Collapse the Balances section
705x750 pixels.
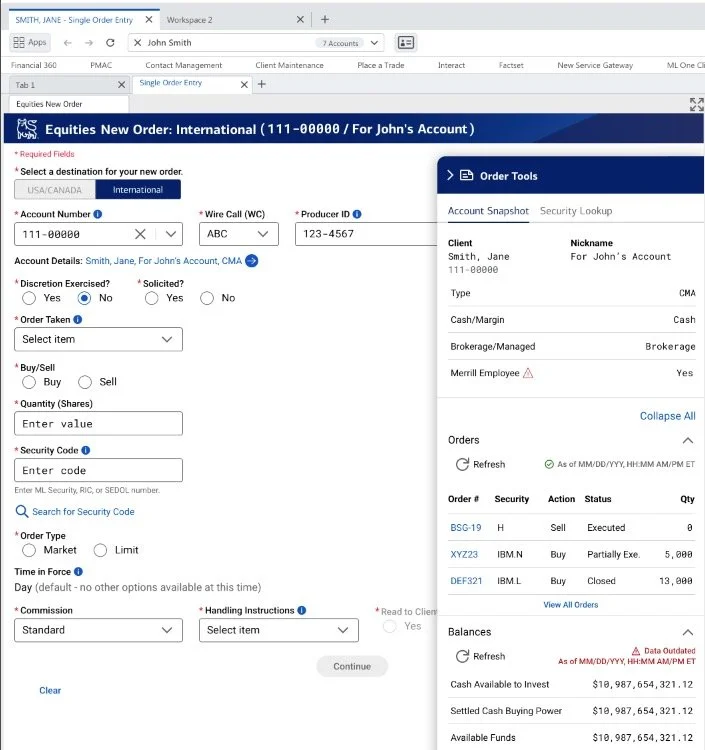point(688,632)
